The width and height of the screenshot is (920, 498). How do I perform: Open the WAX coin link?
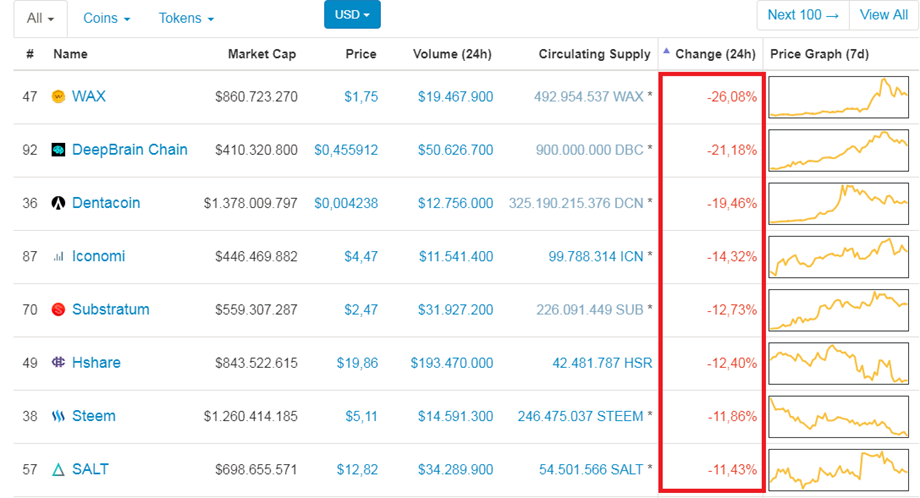(89, 96)
